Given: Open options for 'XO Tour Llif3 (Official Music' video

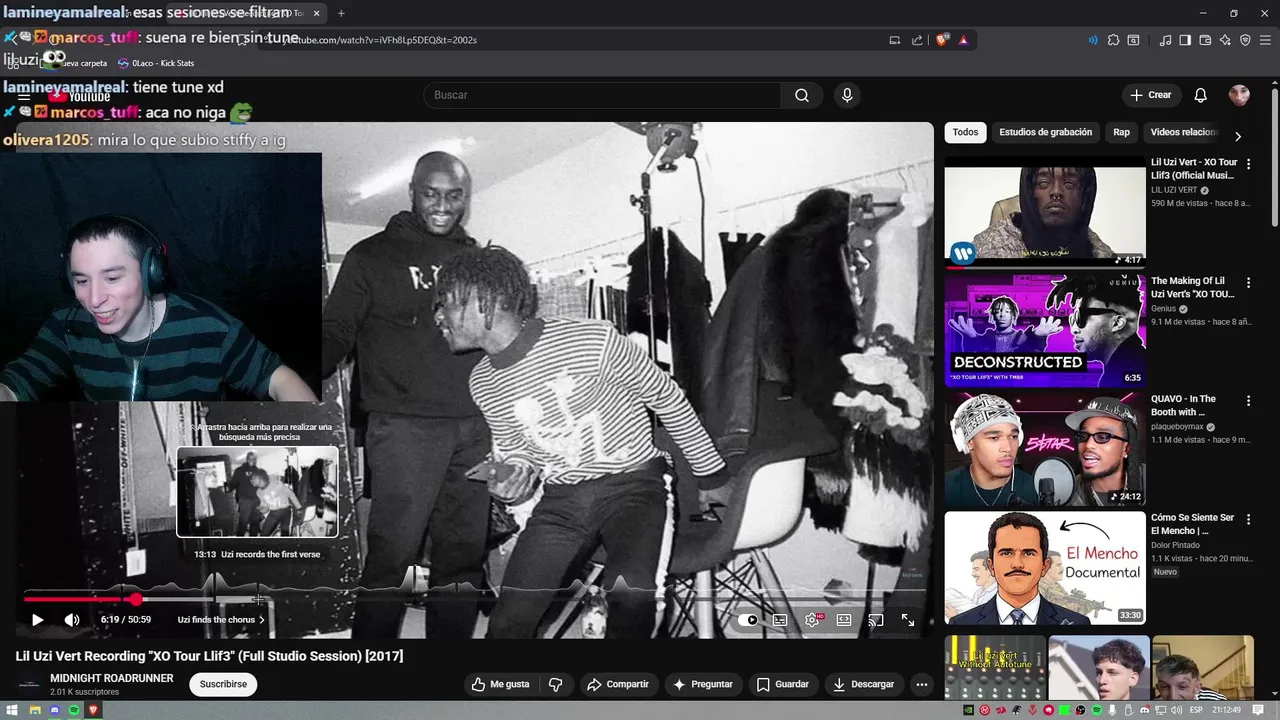Looking at the screenshot, I should coord(1248,164).
